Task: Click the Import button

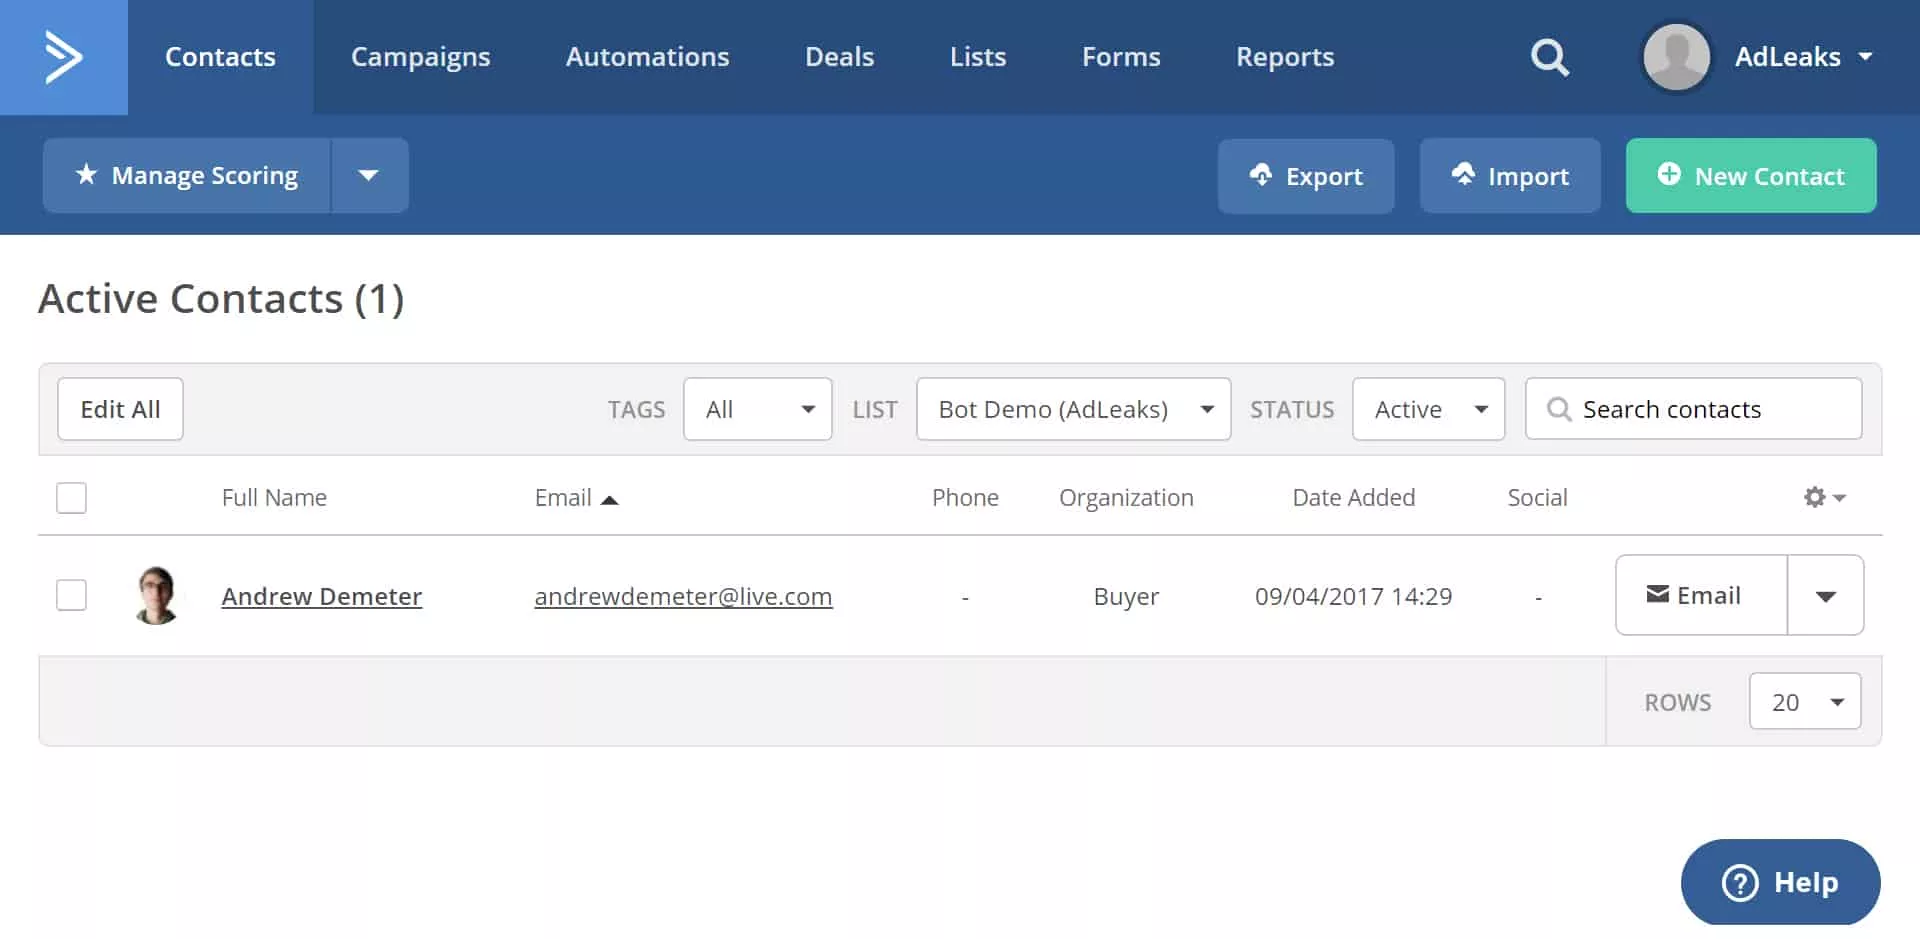Action: tap(1510, 176)
